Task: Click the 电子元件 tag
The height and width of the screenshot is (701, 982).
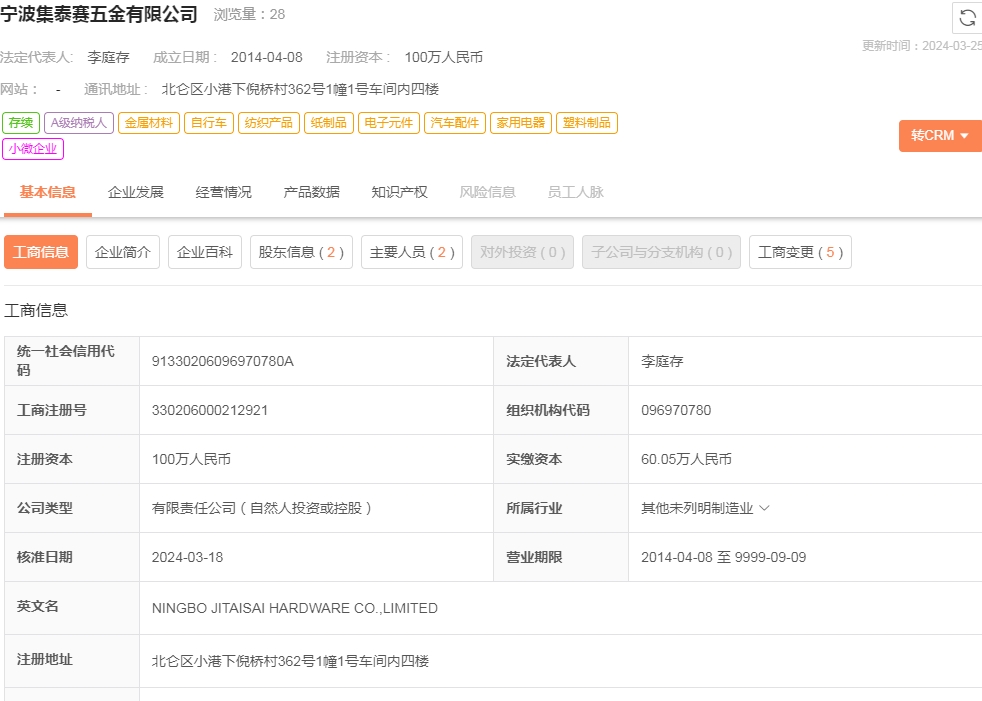Action: (x=389, y=123)
